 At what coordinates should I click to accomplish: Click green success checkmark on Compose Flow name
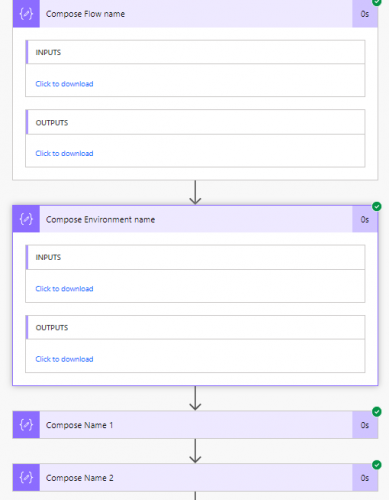point(377,2)
